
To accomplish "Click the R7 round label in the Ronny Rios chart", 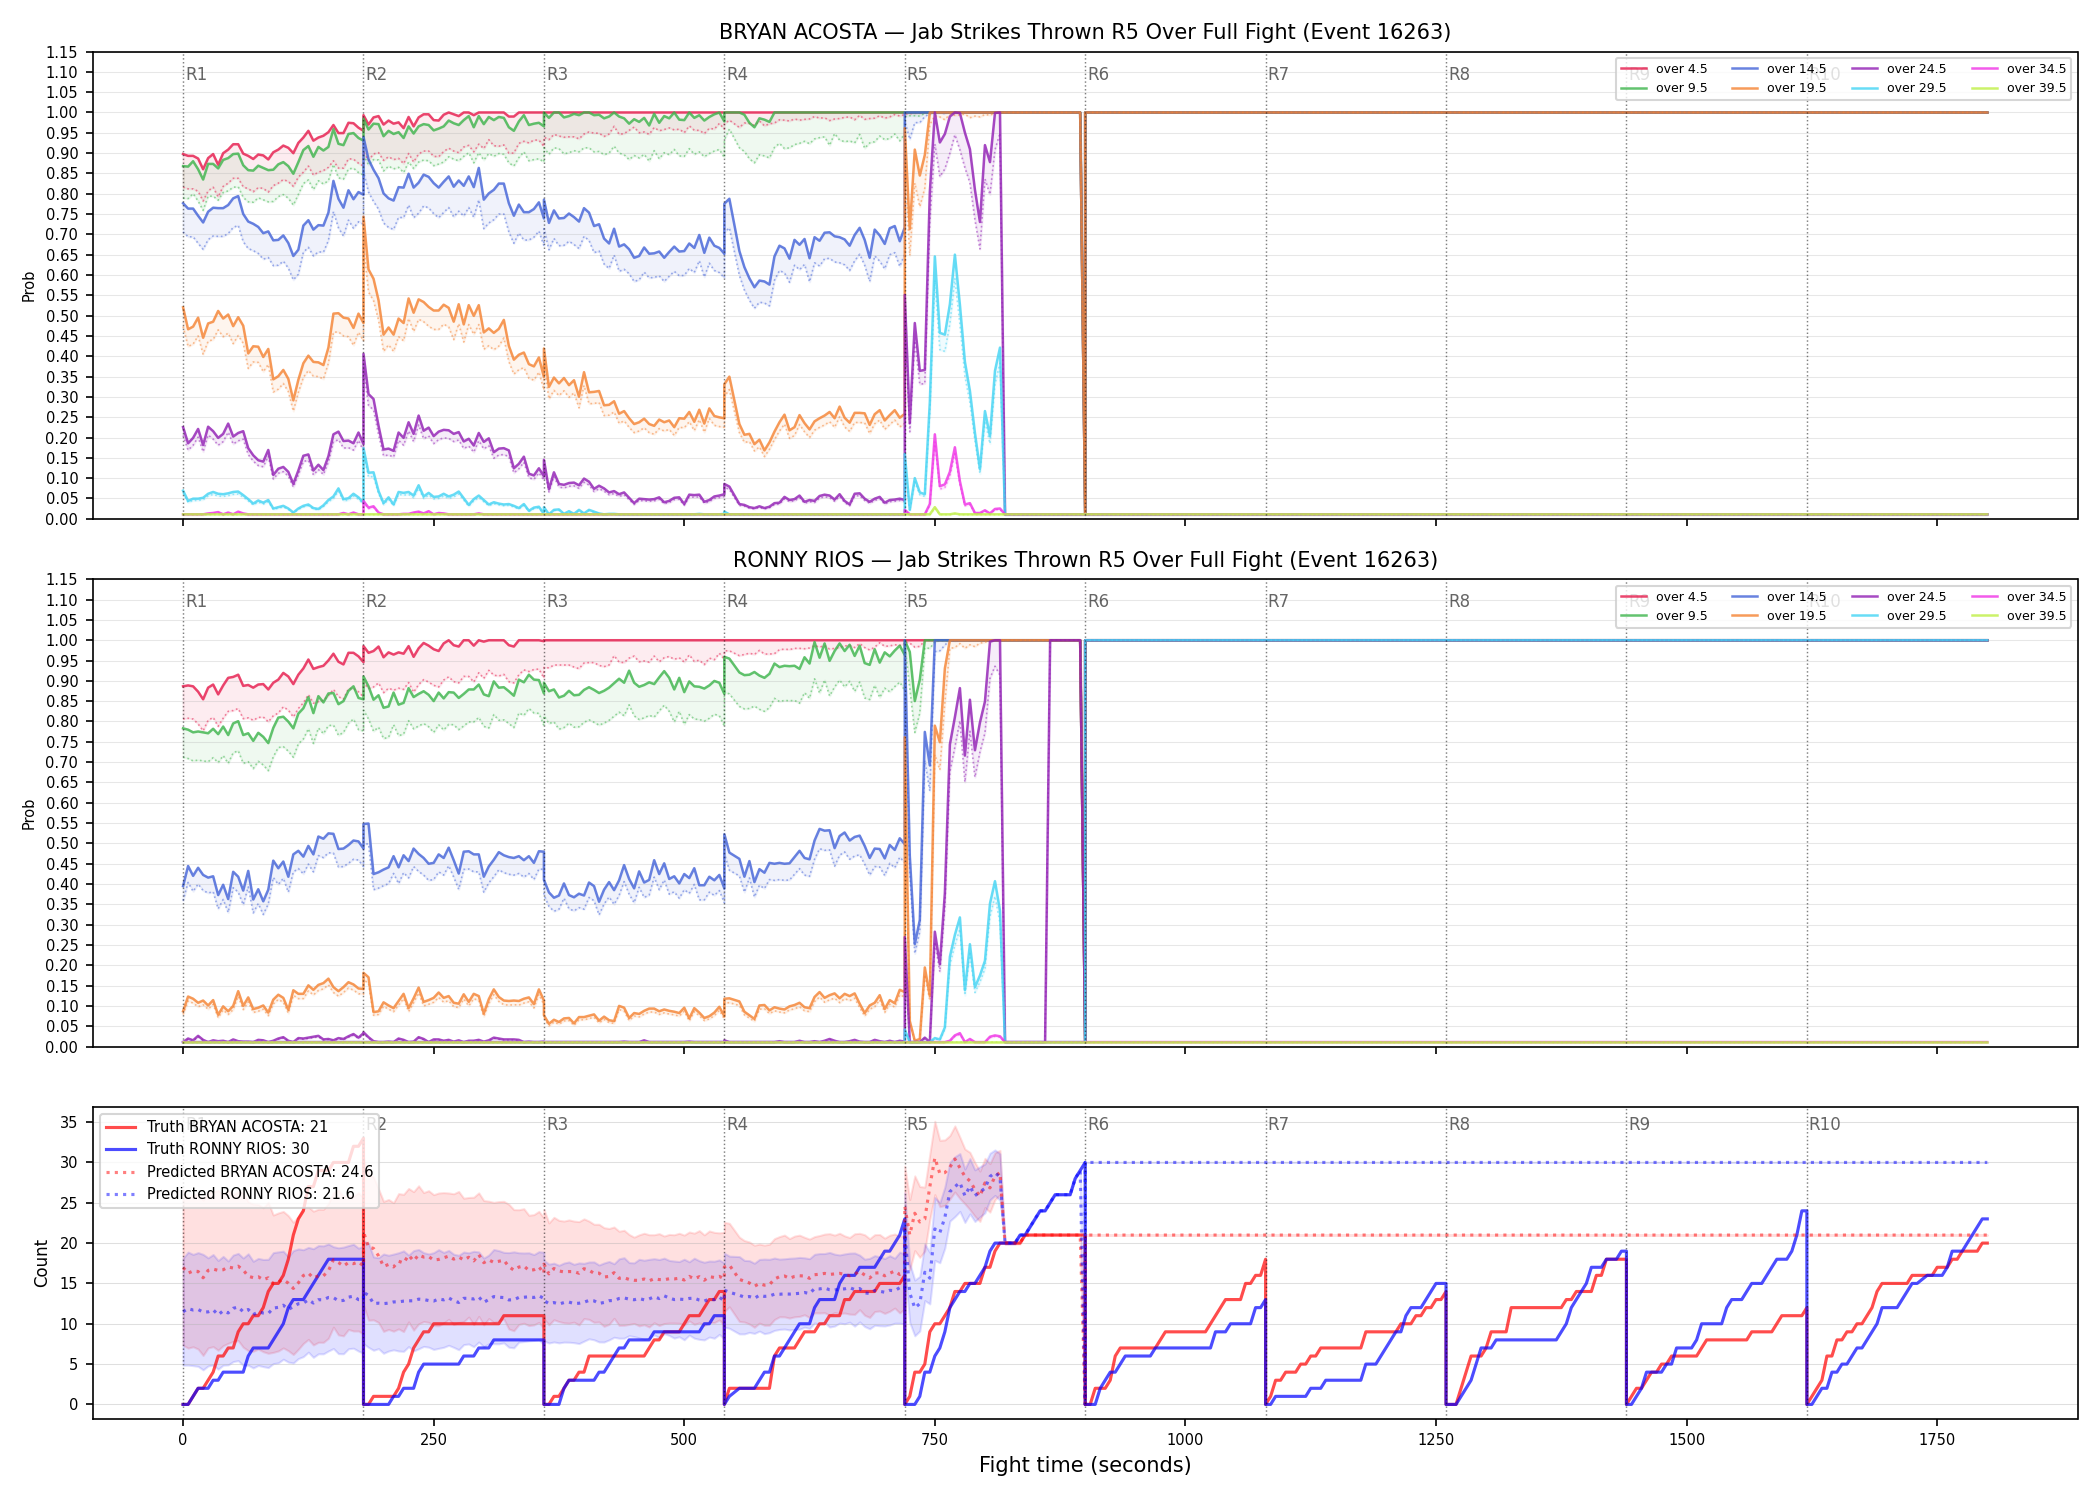I will click(x=1278, y=601).
